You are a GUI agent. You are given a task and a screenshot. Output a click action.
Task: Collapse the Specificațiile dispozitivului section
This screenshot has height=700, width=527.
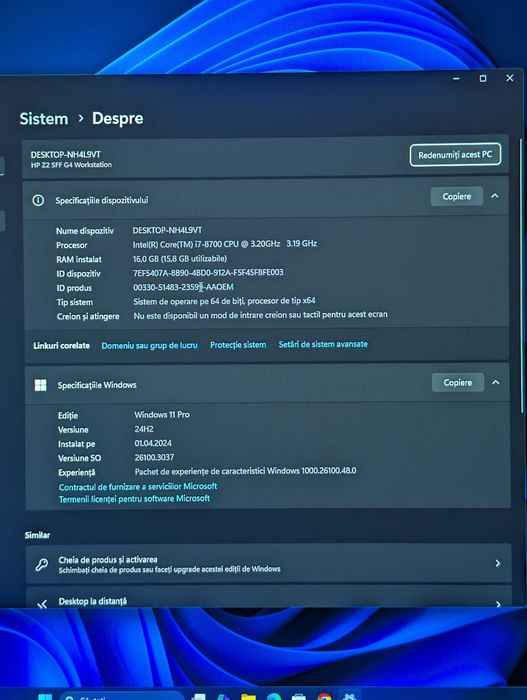coord(495,196)
